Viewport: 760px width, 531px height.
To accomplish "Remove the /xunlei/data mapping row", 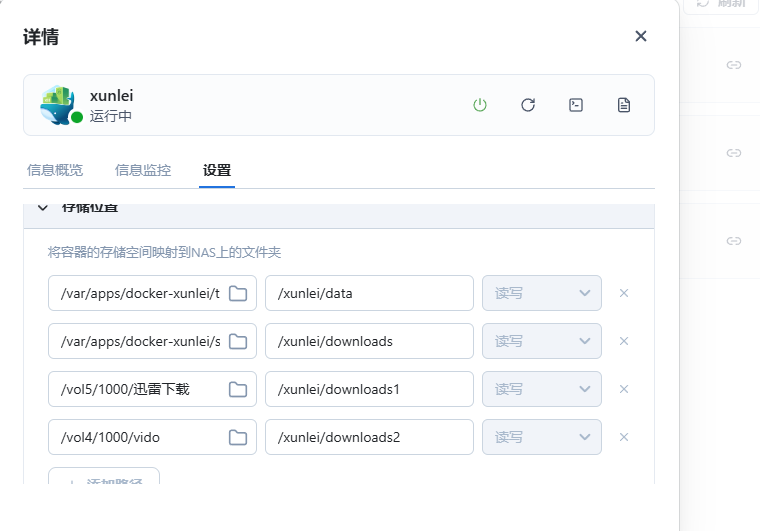I will tap(624, 293).
